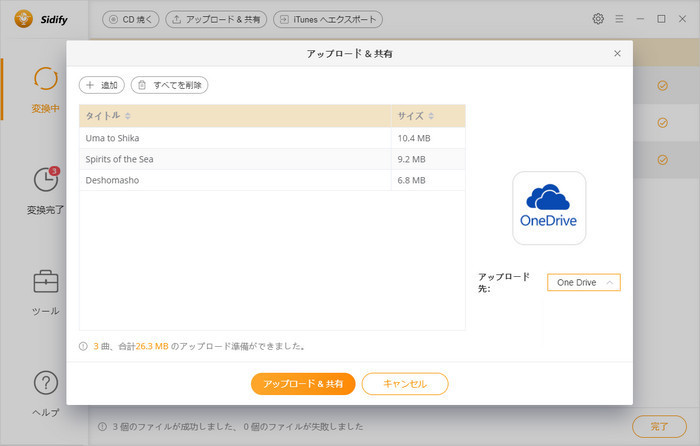Click the orange アップロード & 共有 button
Viewport: 700px width, 446px height.
coord(303,384)
